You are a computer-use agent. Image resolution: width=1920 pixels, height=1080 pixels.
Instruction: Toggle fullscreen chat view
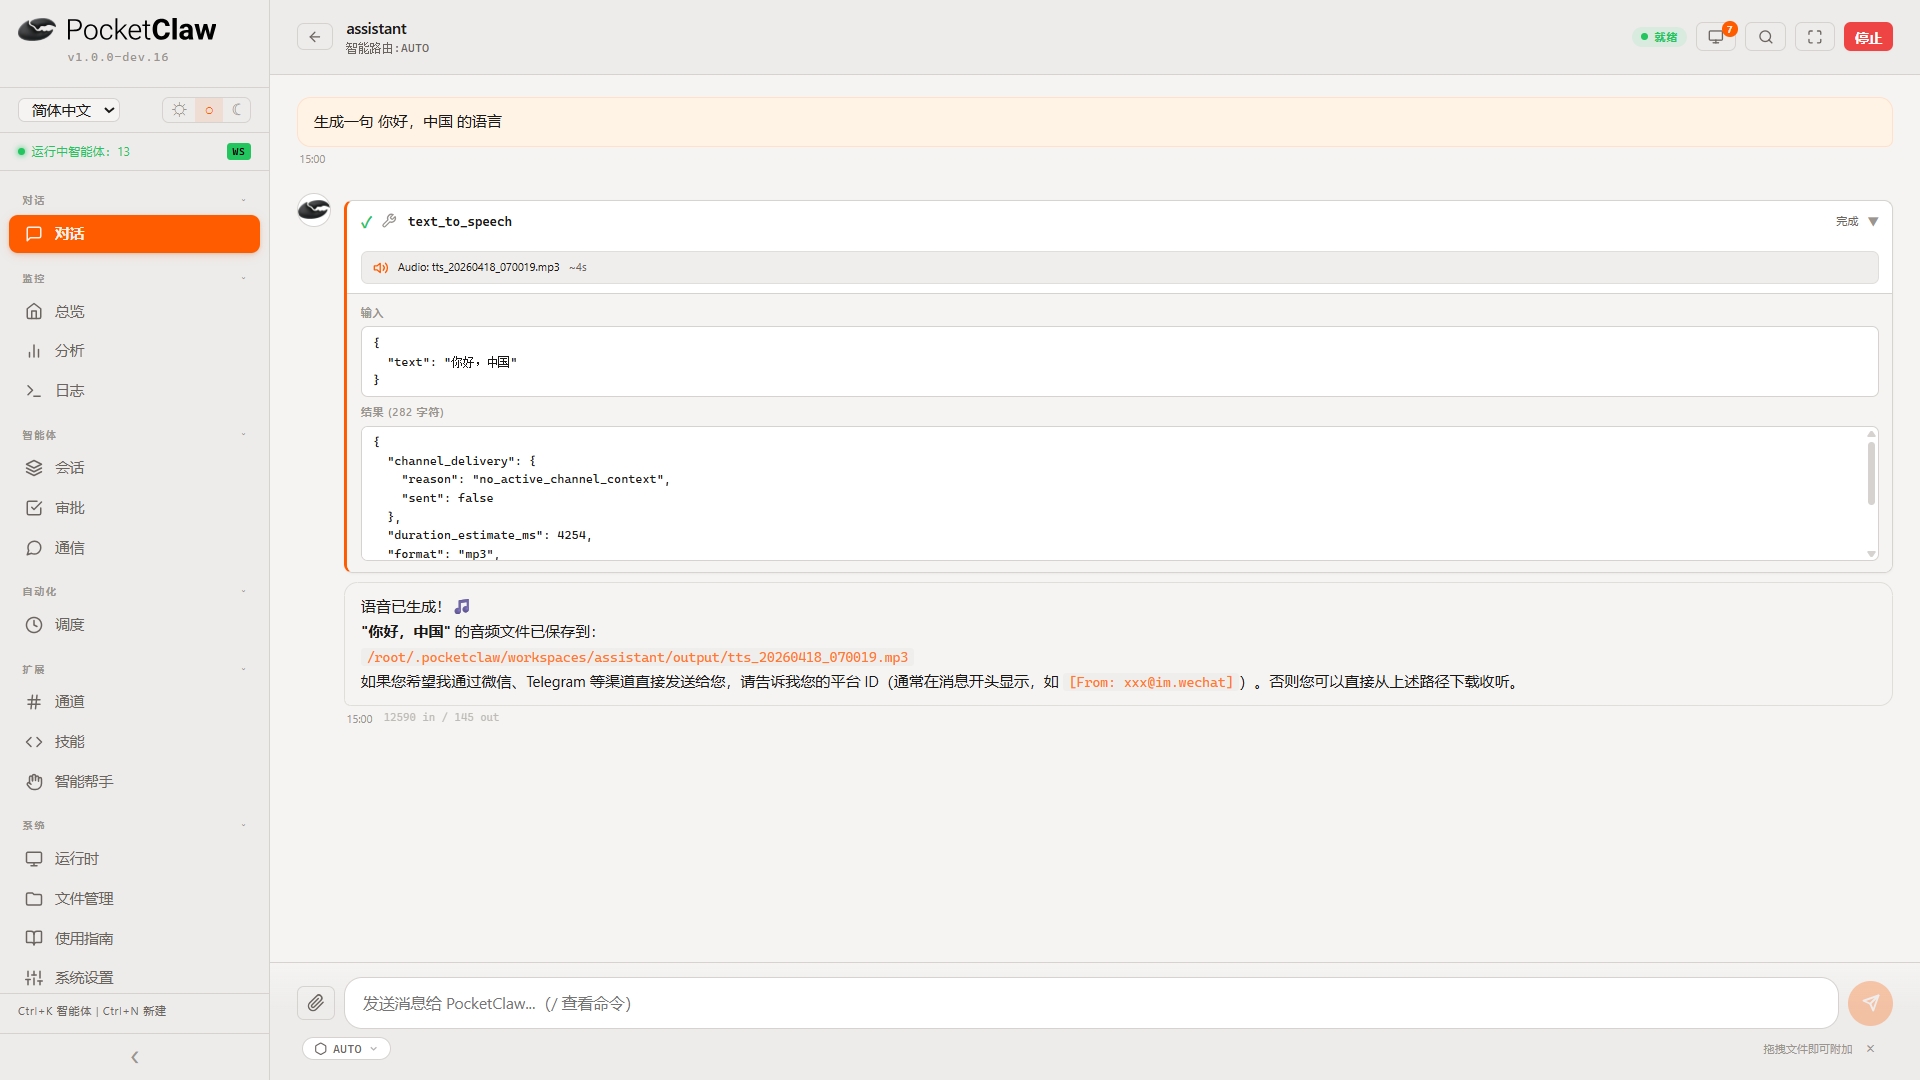[x=1815, y=37]
